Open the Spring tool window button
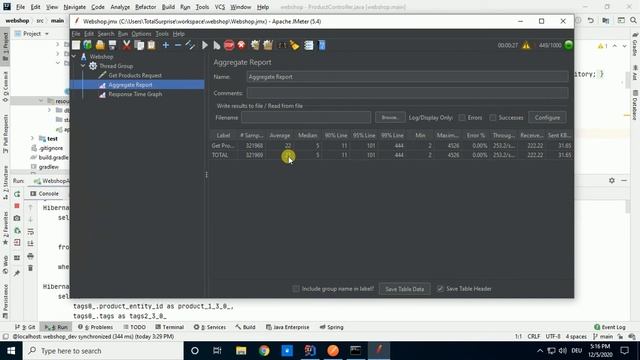The width and height of the screenshot is (640, 360). (331, 327)
